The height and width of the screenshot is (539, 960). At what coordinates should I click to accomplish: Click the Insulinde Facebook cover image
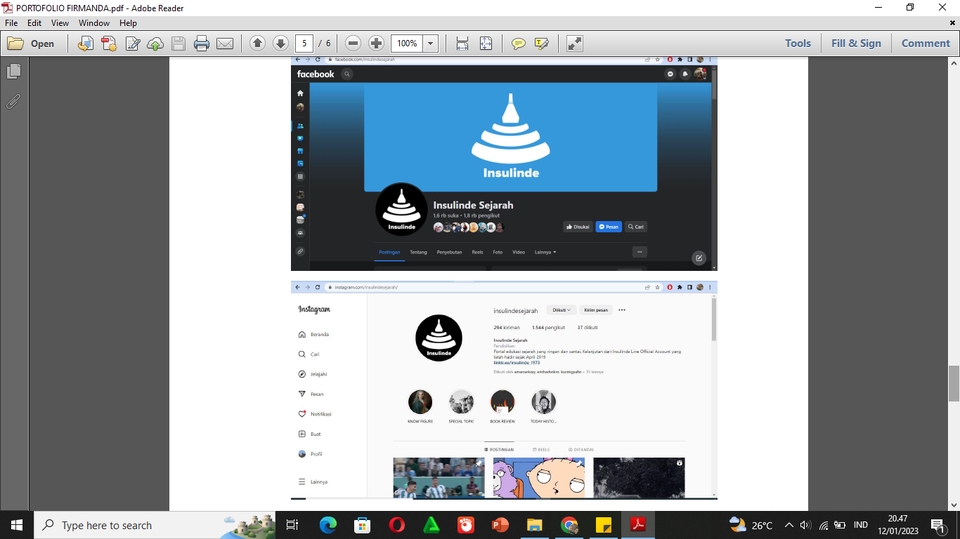[x=511, y=137]
